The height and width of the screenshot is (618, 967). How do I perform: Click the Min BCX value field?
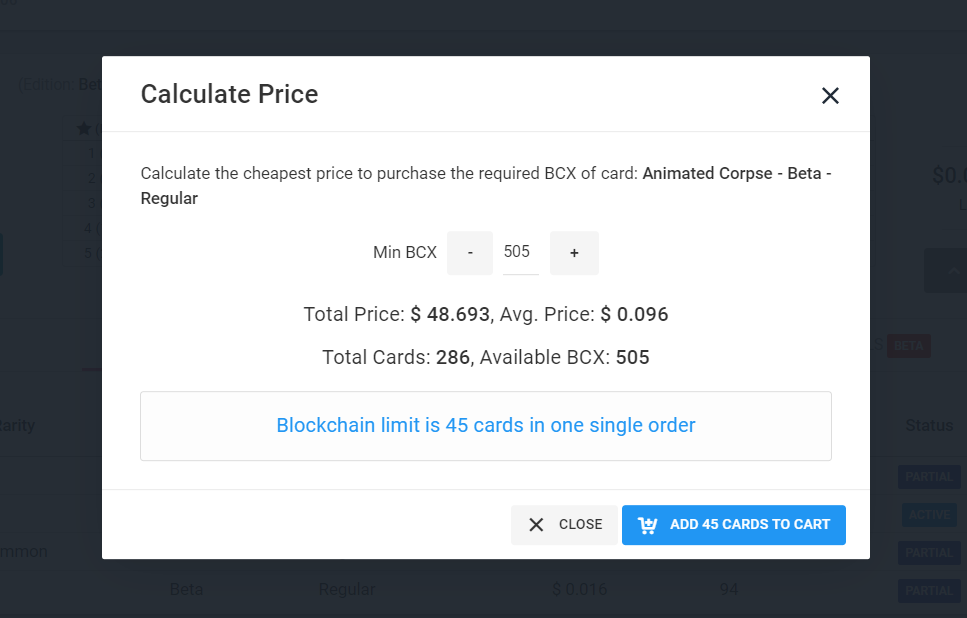tap(517, 252)
